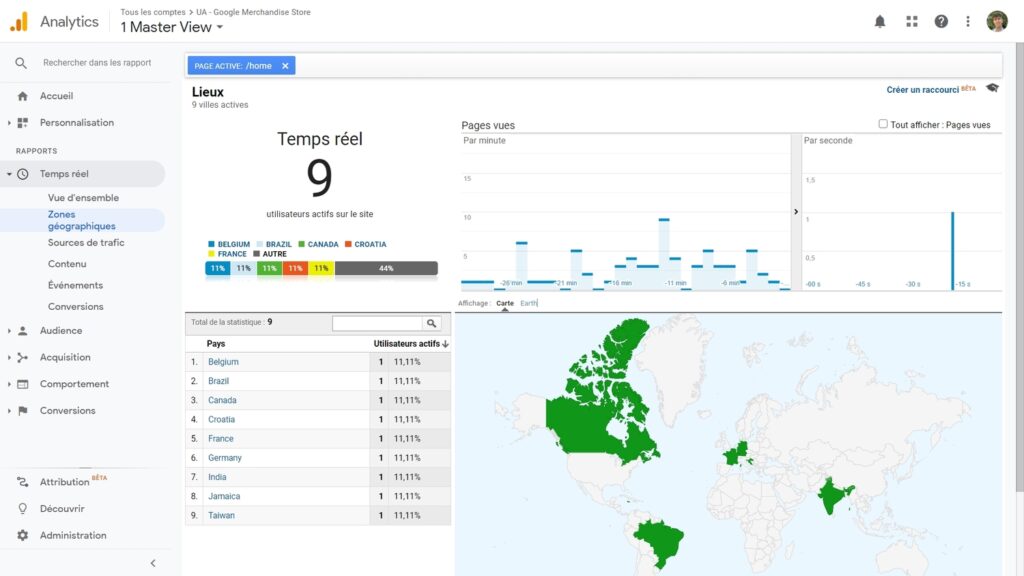
Task: Open the Acquisition section icon
Action: click(x=22, y=357)
